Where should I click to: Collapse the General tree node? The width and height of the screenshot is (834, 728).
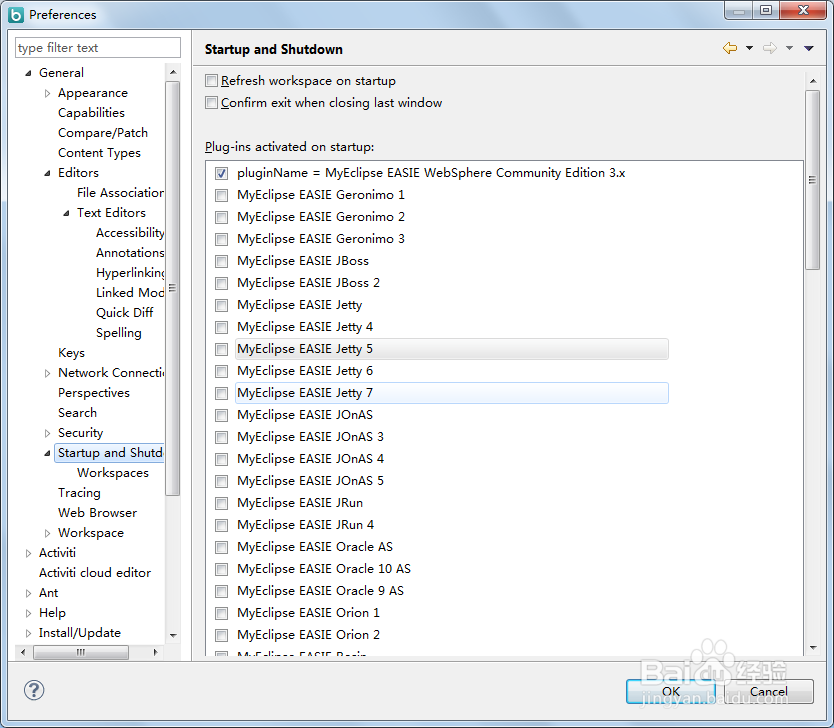click(x=28, y=73)
